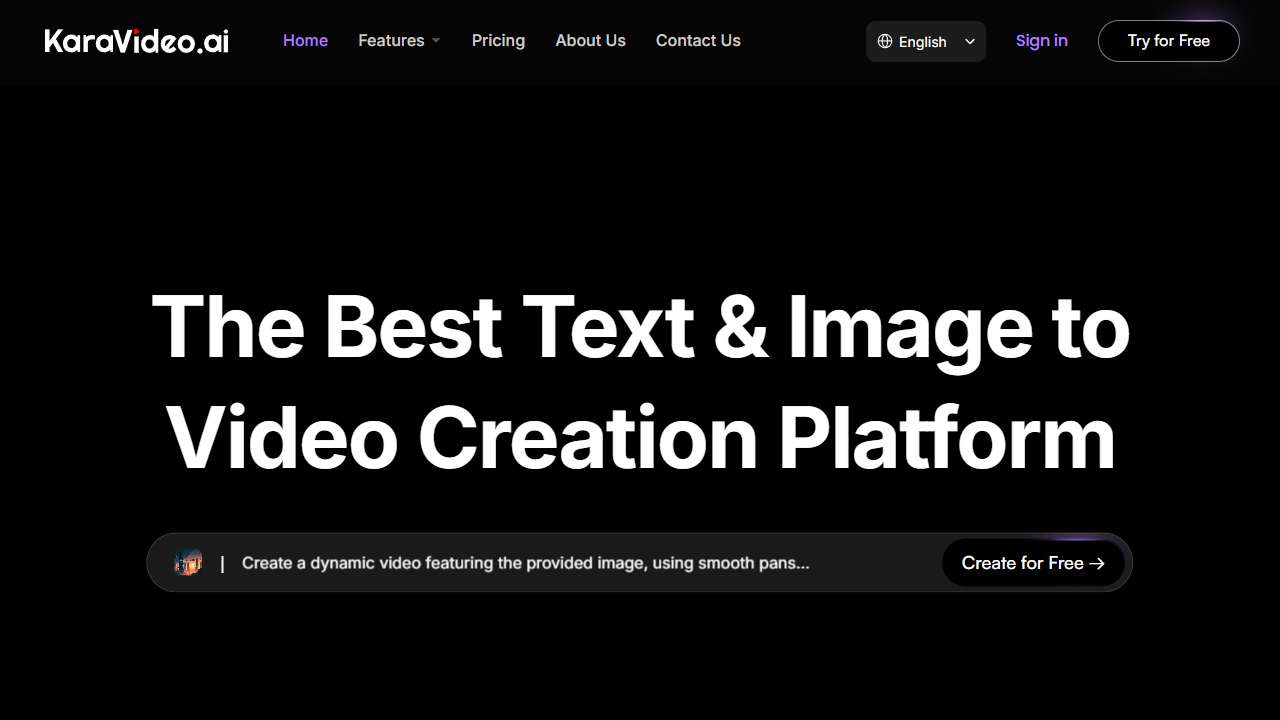This screenshot has height=720, width=1280.
Task: Open the English language dropdown
Action: (923, 41)
